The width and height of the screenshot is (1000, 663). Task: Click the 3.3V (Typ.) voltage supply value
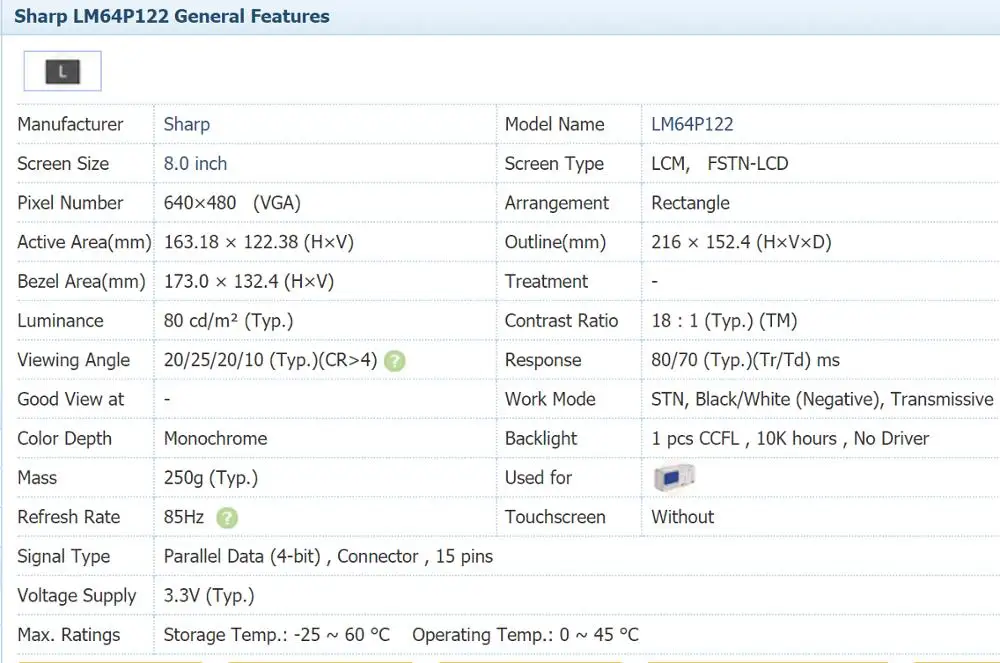pos(209,596)
